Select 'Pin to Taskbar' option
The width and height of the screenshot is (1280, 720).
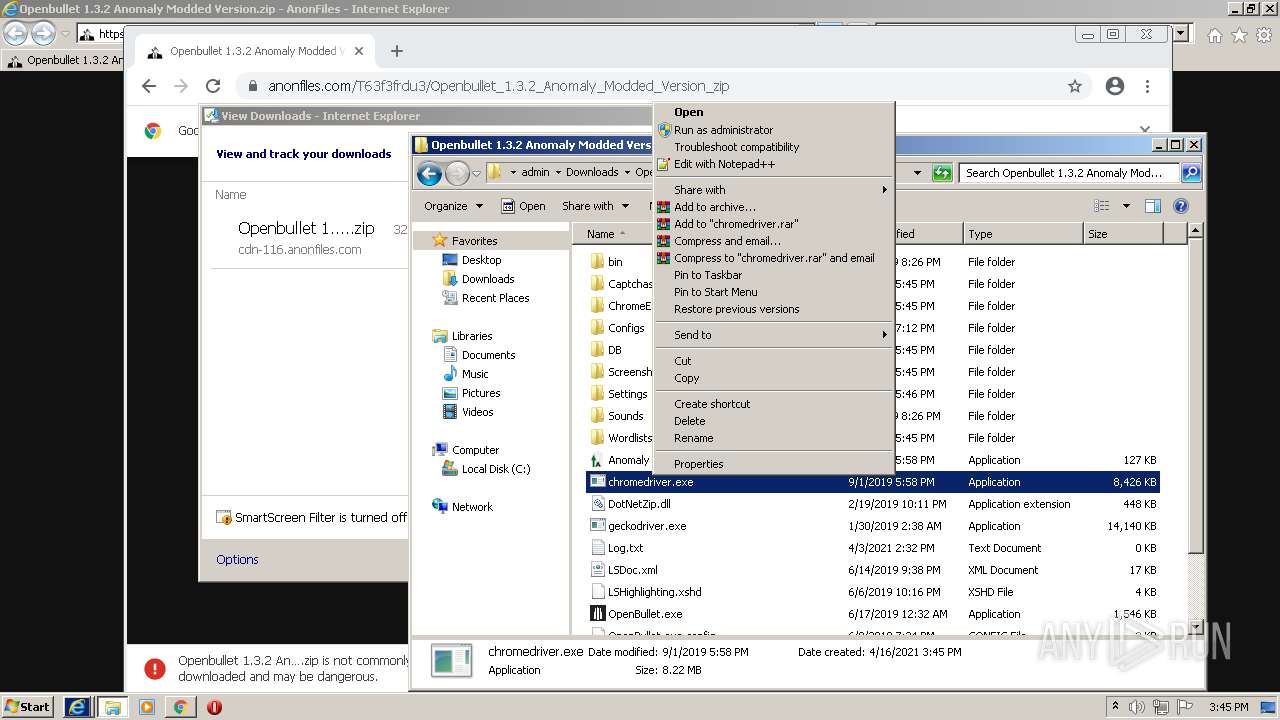773,275
